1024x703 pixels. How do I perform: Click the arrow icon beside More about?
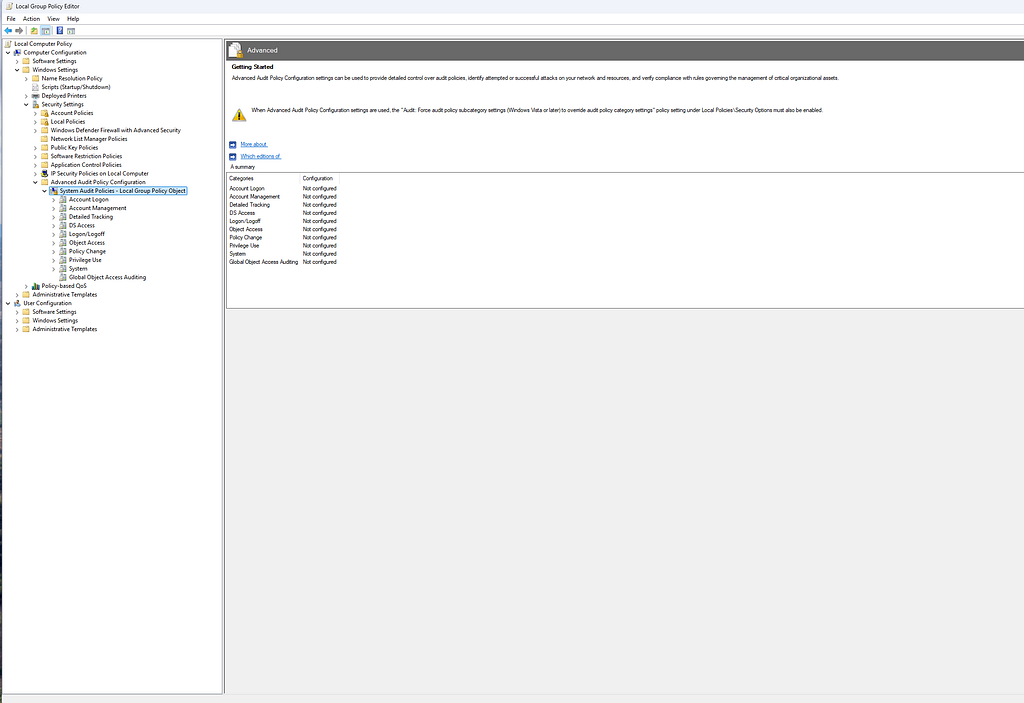pyautogui.click(x=232, y=144)
